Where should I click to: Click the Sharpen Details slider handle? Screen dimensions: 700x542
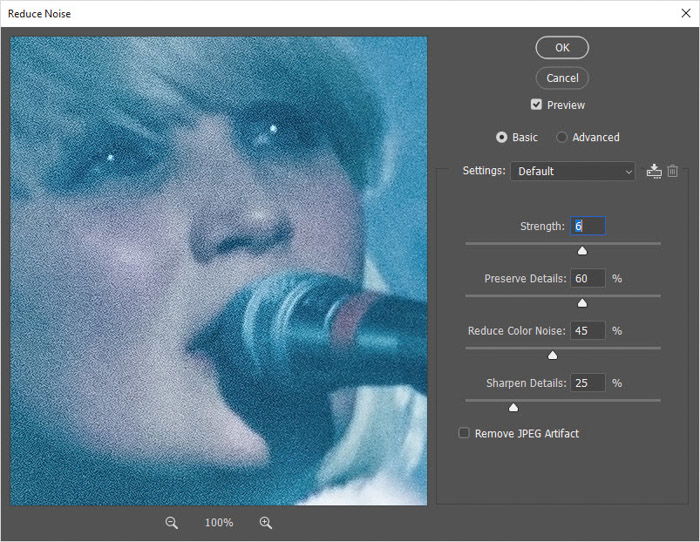[514, 407]
